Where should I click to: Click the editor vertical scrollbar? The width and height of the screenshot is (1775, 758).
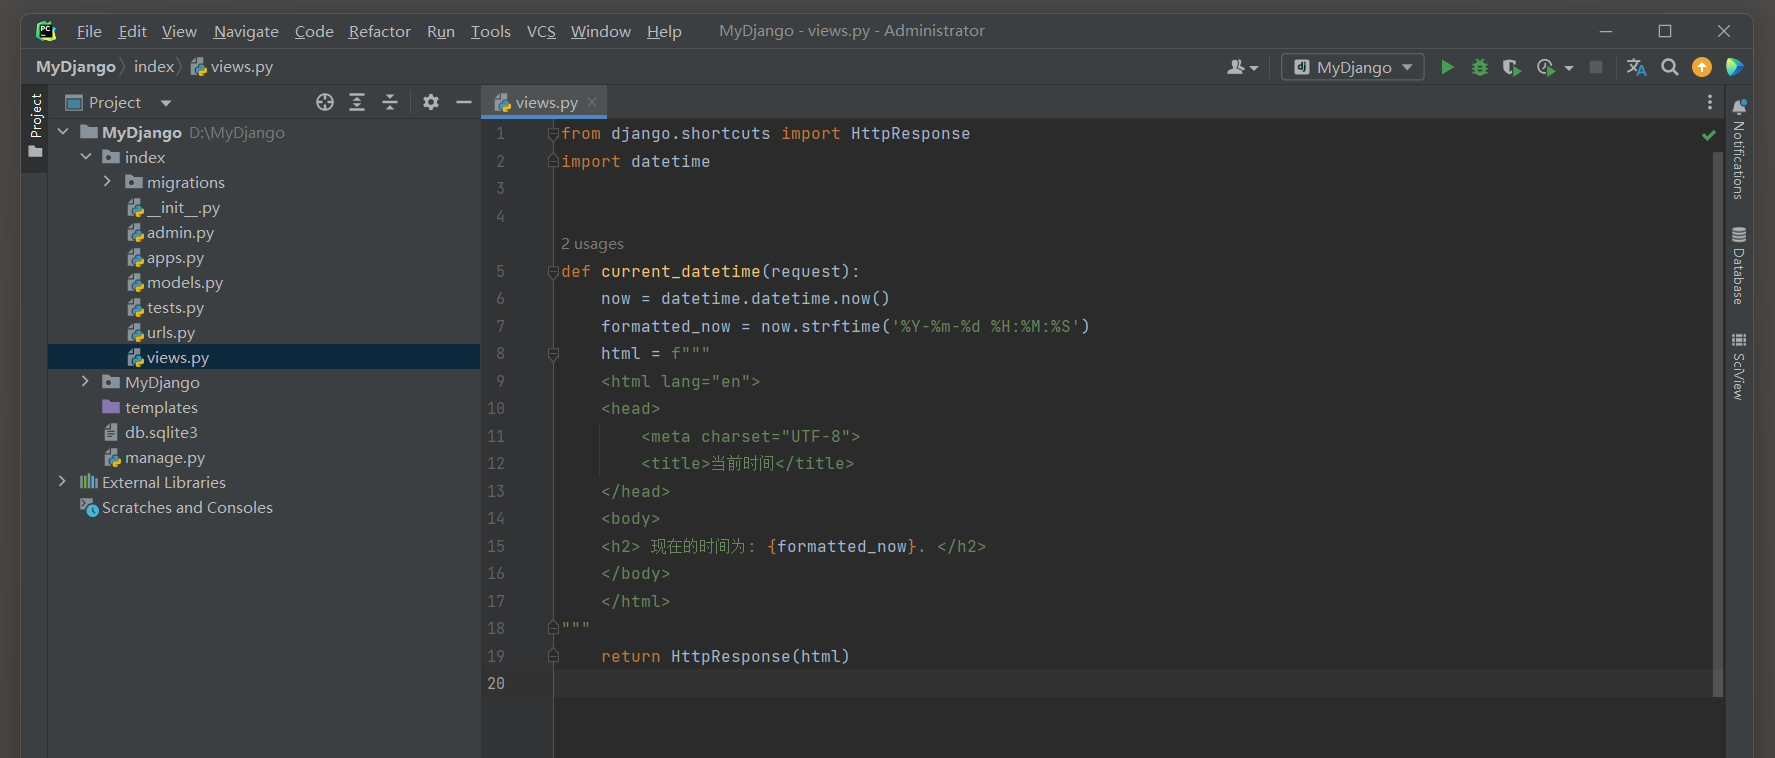pos(1718,424)
